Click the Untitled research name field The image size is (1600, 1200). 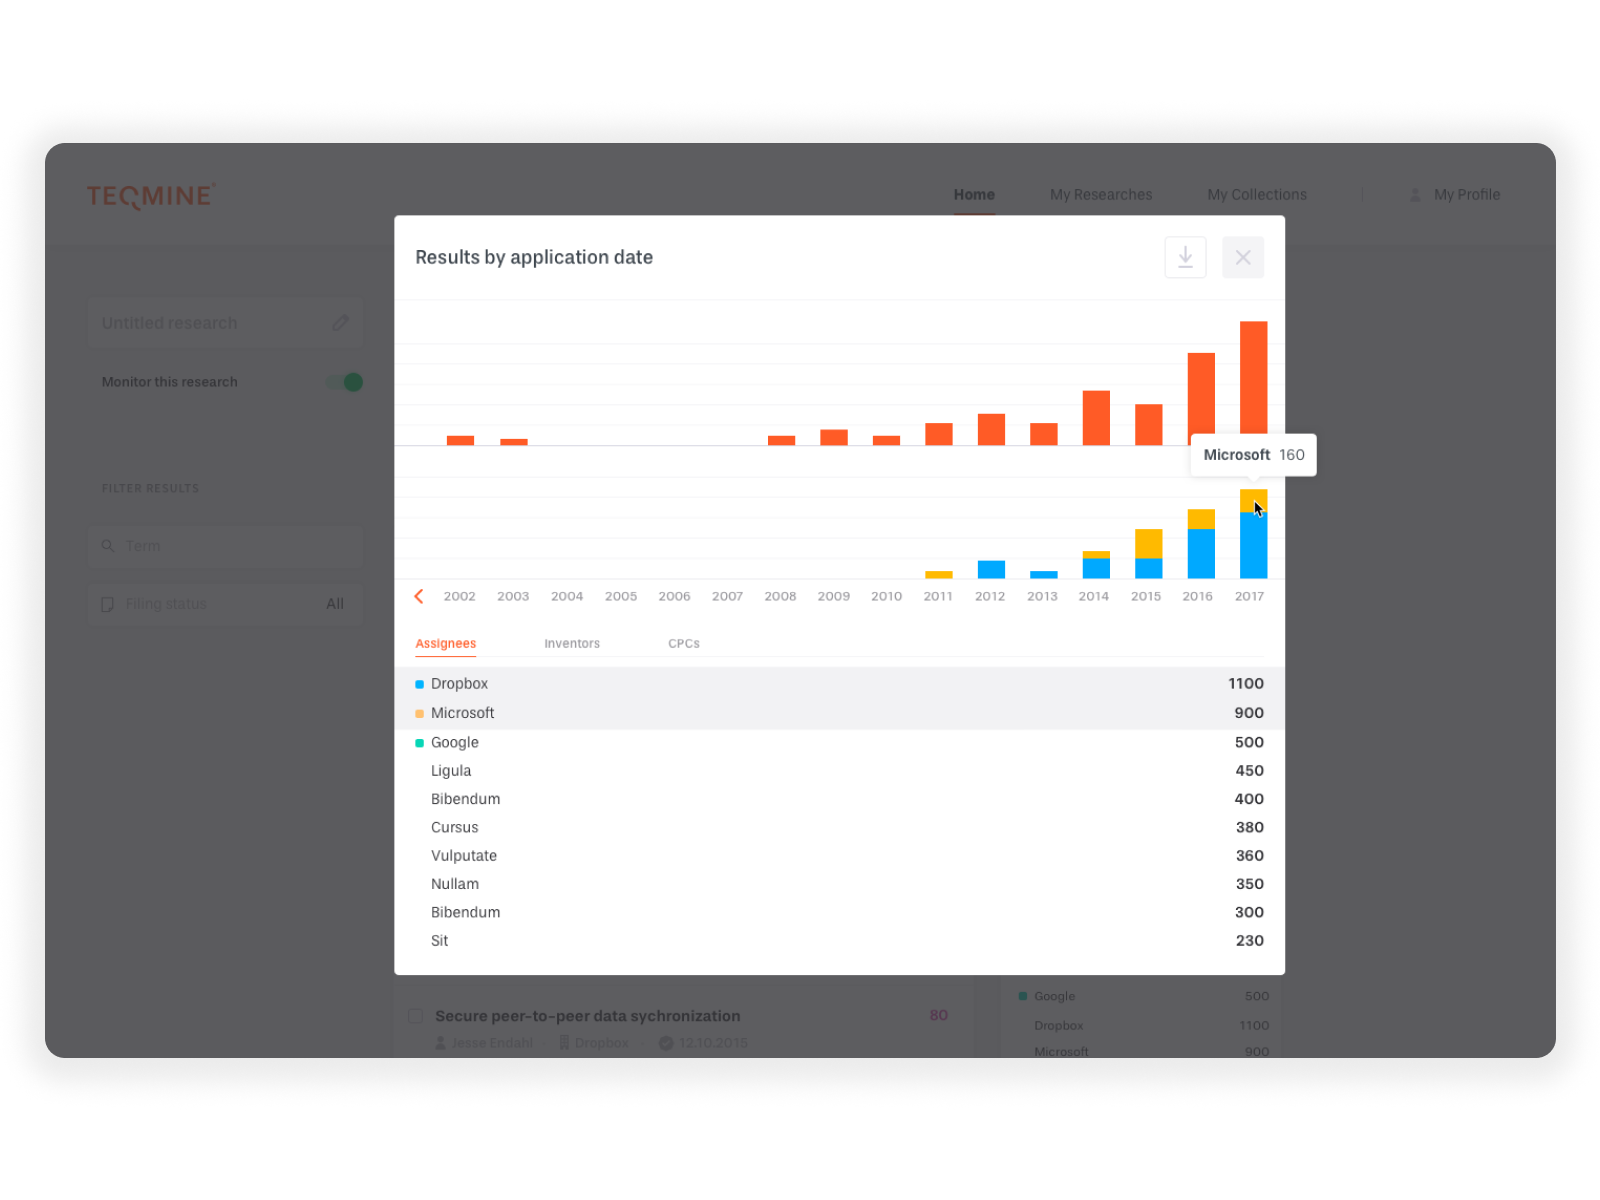pos(225,323)
